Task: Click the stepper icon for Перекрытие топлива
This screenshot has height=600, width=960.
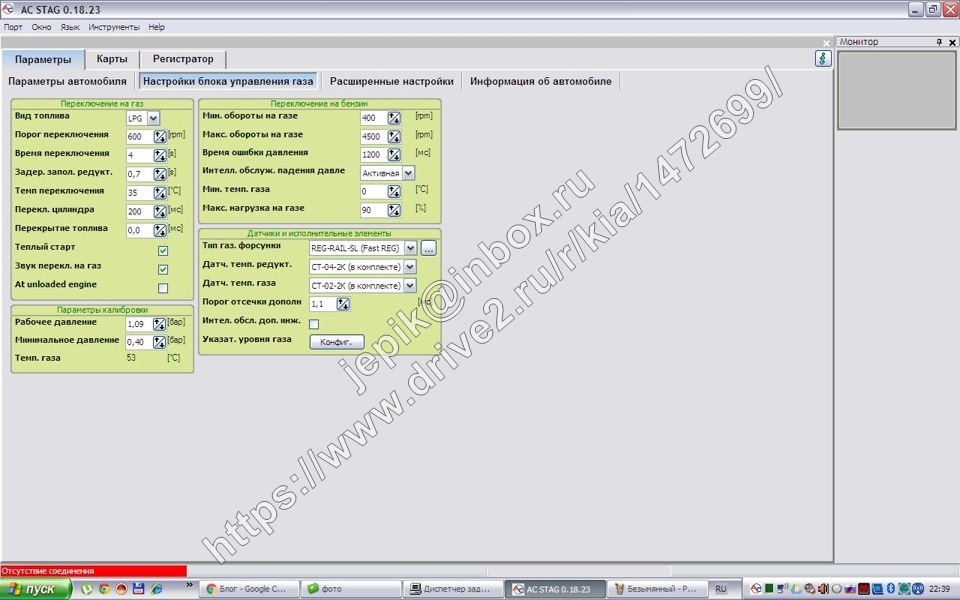Action: coord(160,230)
